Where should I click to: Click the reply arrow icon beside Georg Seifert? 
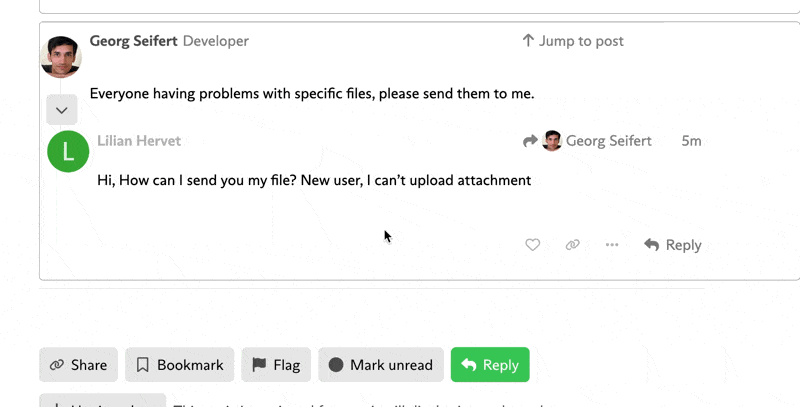point(530,141)
